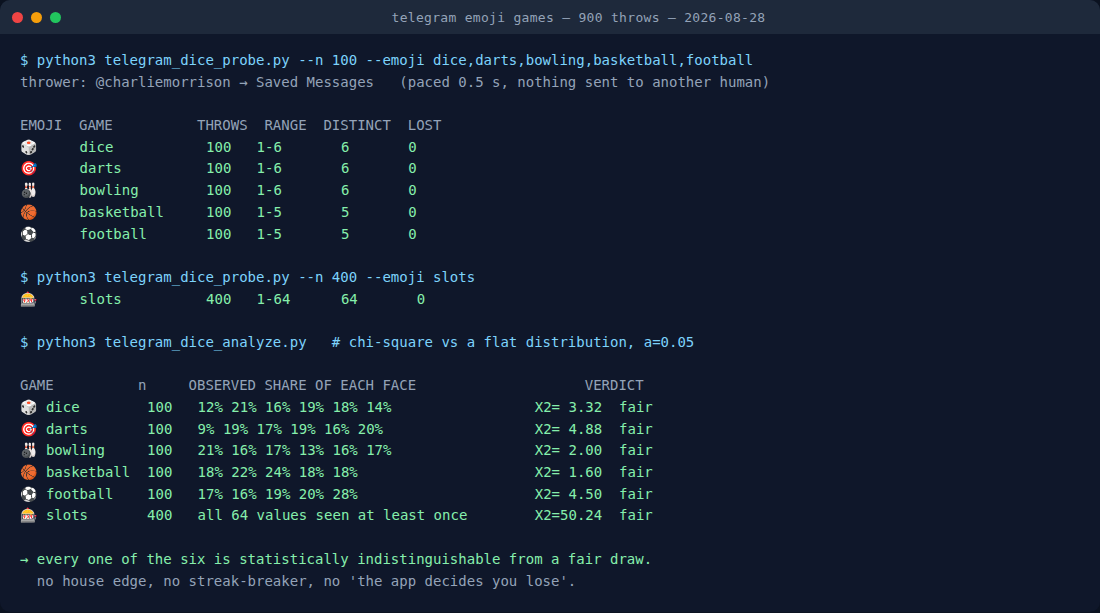Close the terminal window with the red button
1100x613 pixels.
pos(18,18)
